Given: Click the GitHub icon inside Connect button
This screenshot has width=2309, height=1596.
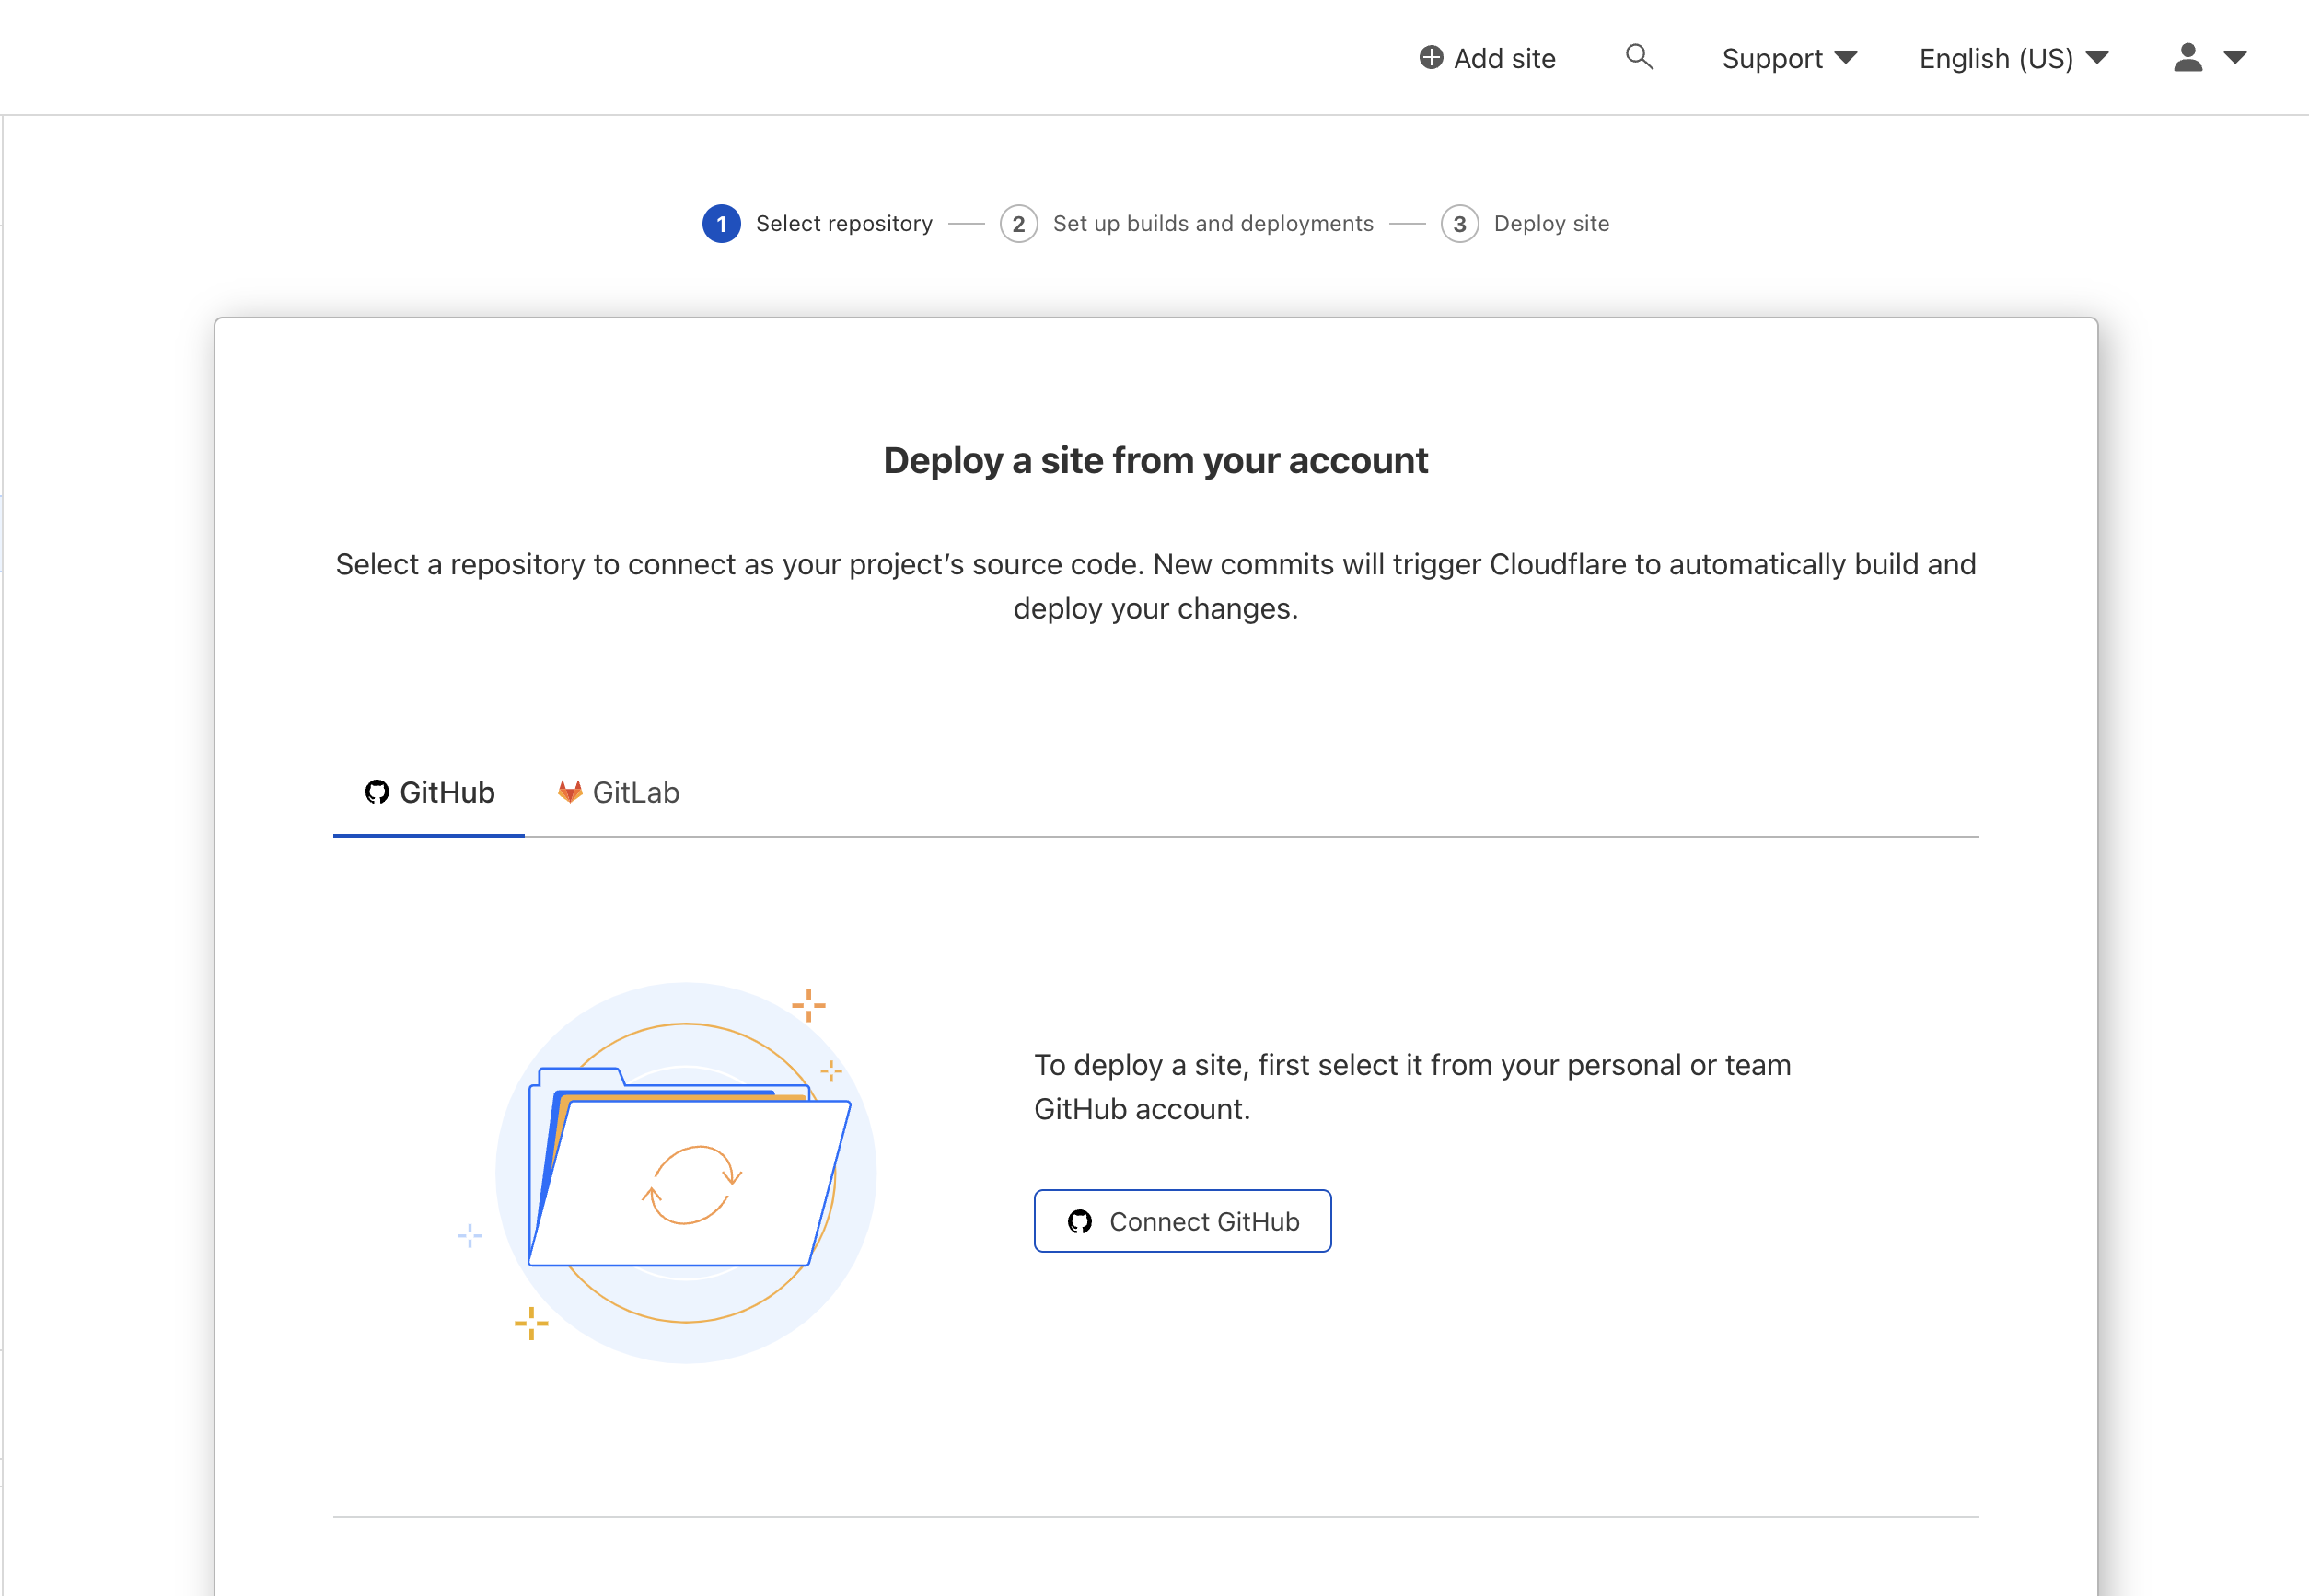Looking at the screenshot, I should pos(1079,1221).
